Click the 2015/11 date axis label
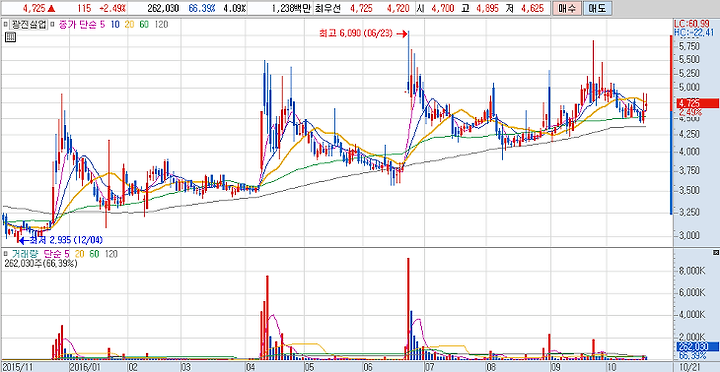Viewport: 720px width, 372px height. coord(18,367)
